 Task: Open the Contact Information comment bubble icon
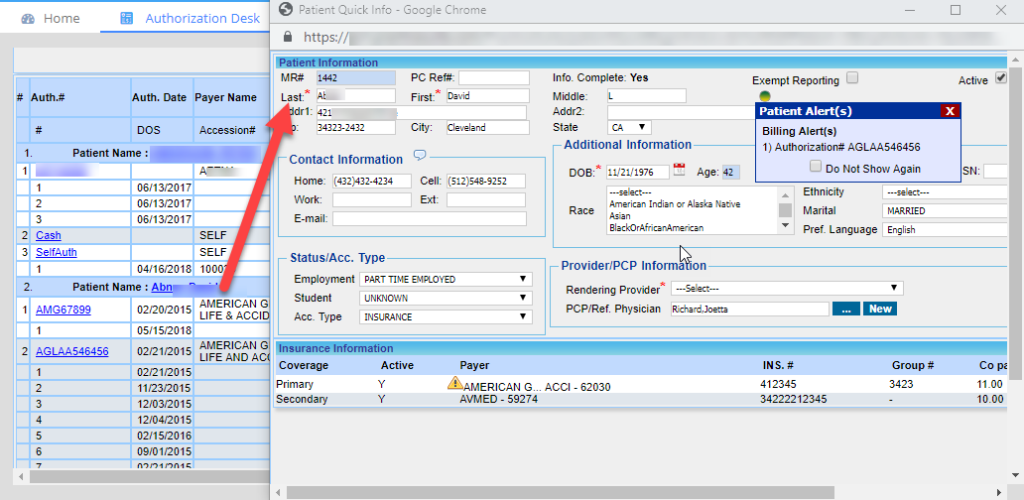tap(421, 155)
